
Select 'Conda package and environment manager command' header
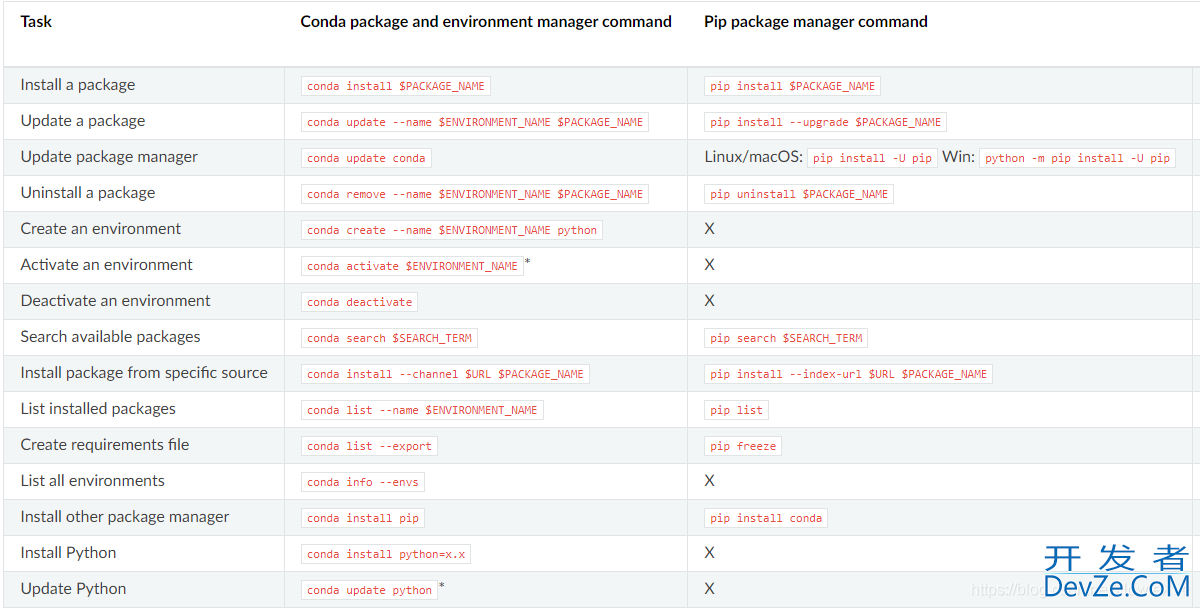(x=486, y=21)
